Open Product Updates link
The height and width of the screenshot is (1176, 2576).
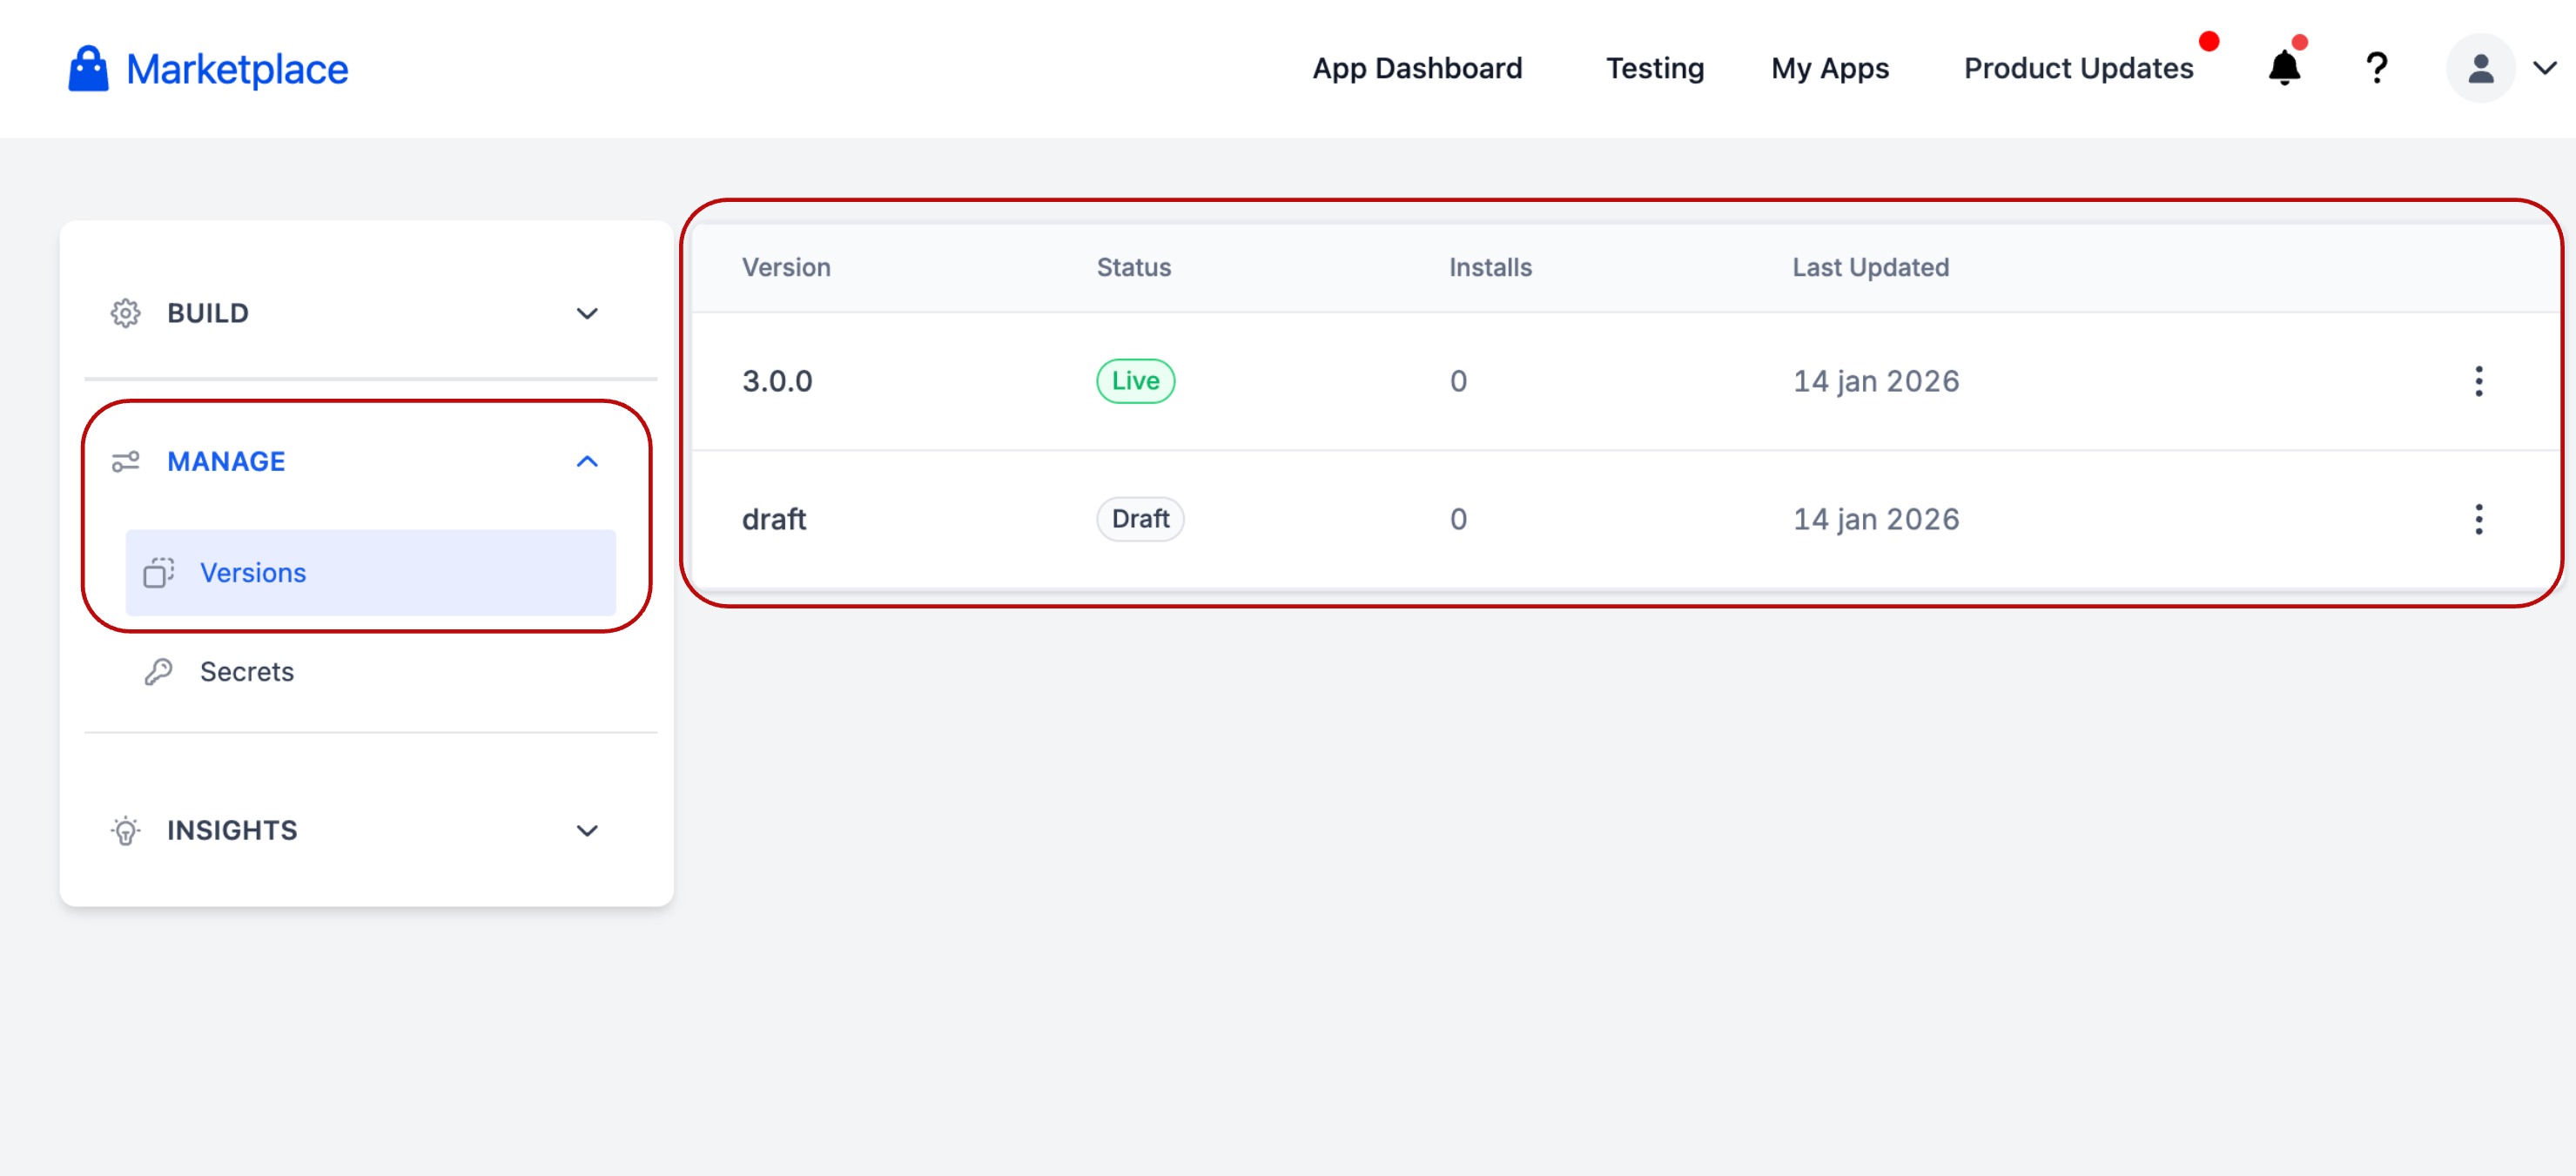point(2078,68)
